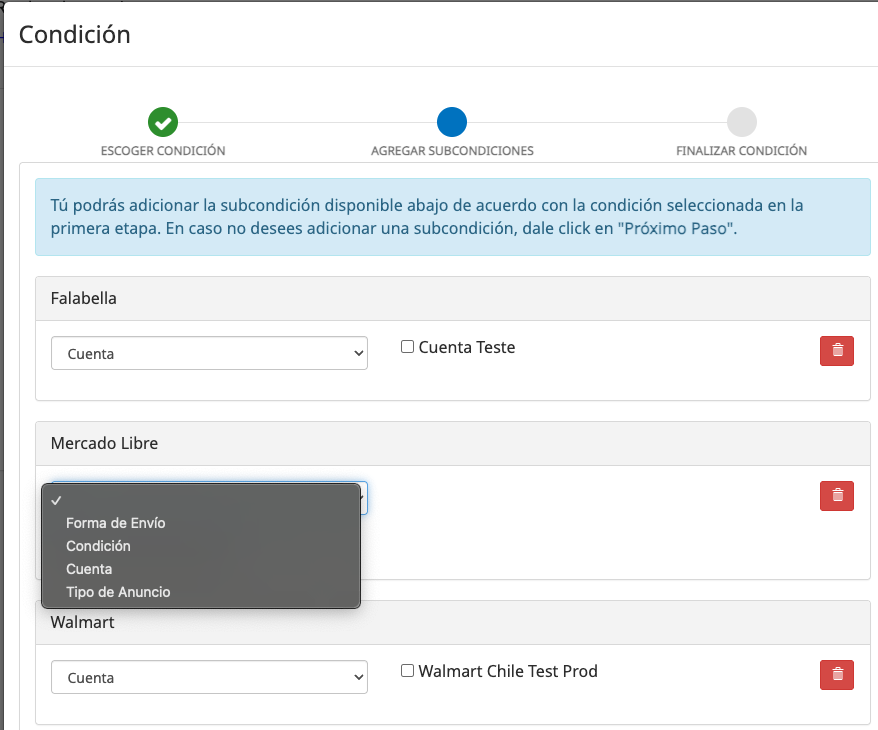
Task: Check the Cuenta Teste checkbox
Action: (x=407, y=347)
